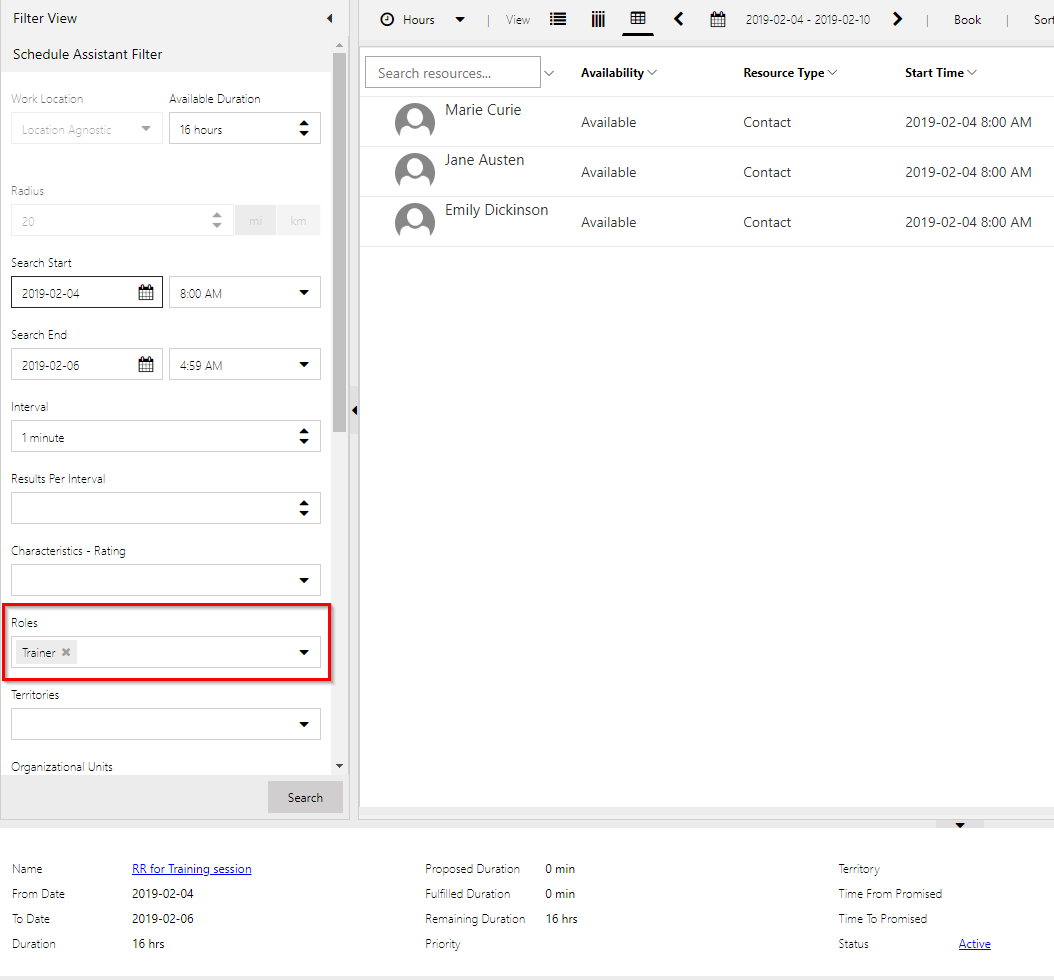Click the Search resources input field

[x=452, y=73]
